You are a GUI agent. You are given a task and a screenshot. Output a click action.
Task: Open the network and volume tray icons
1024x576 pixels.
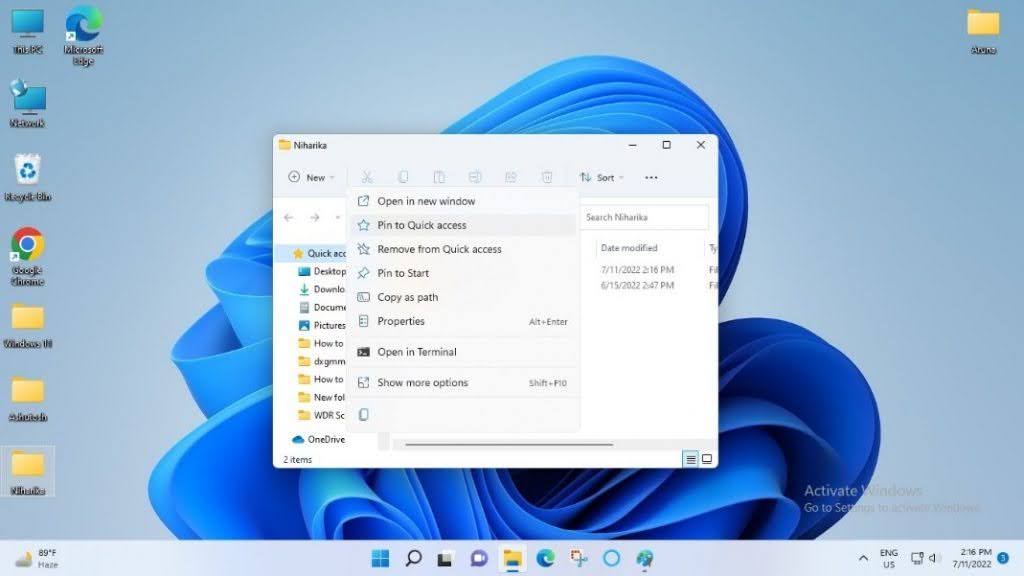tap(924, 558)
